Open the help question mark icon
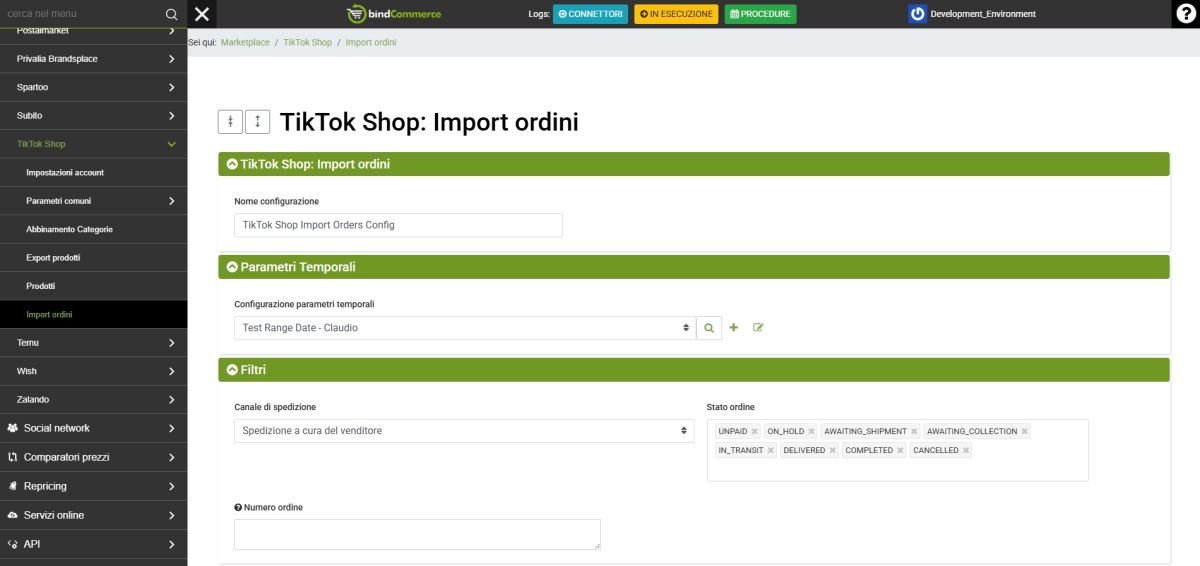This screenshot has width=1200, height=566. tap(1186, 14)
